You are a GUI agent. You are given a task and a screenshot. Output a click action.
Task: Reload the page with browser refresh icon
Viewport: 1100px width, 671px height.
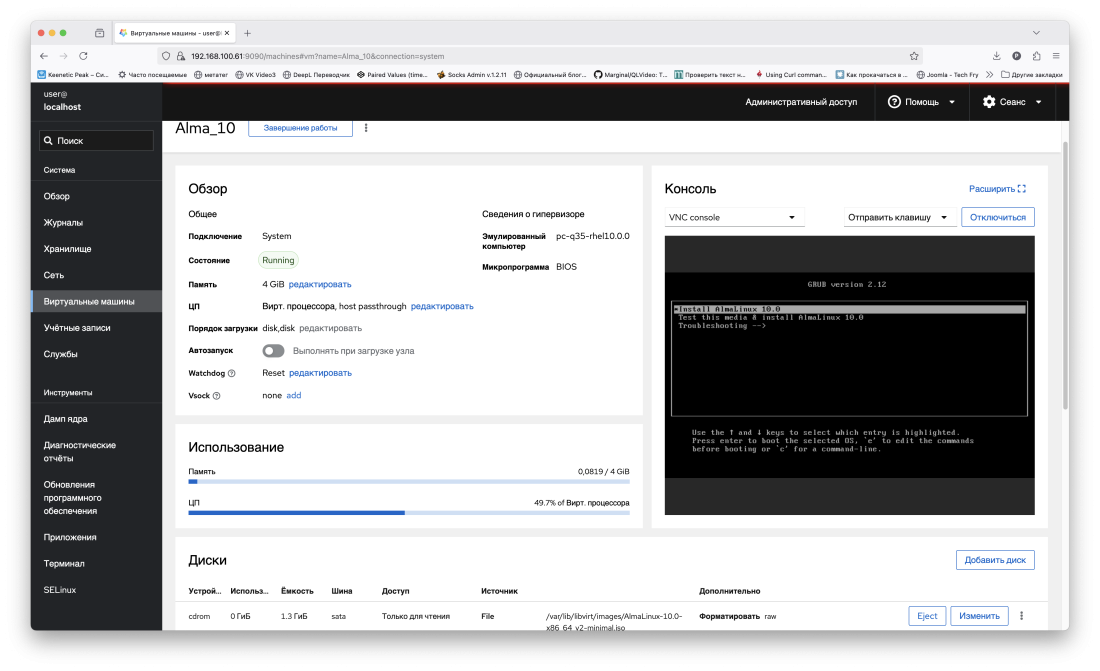point(83,56)
